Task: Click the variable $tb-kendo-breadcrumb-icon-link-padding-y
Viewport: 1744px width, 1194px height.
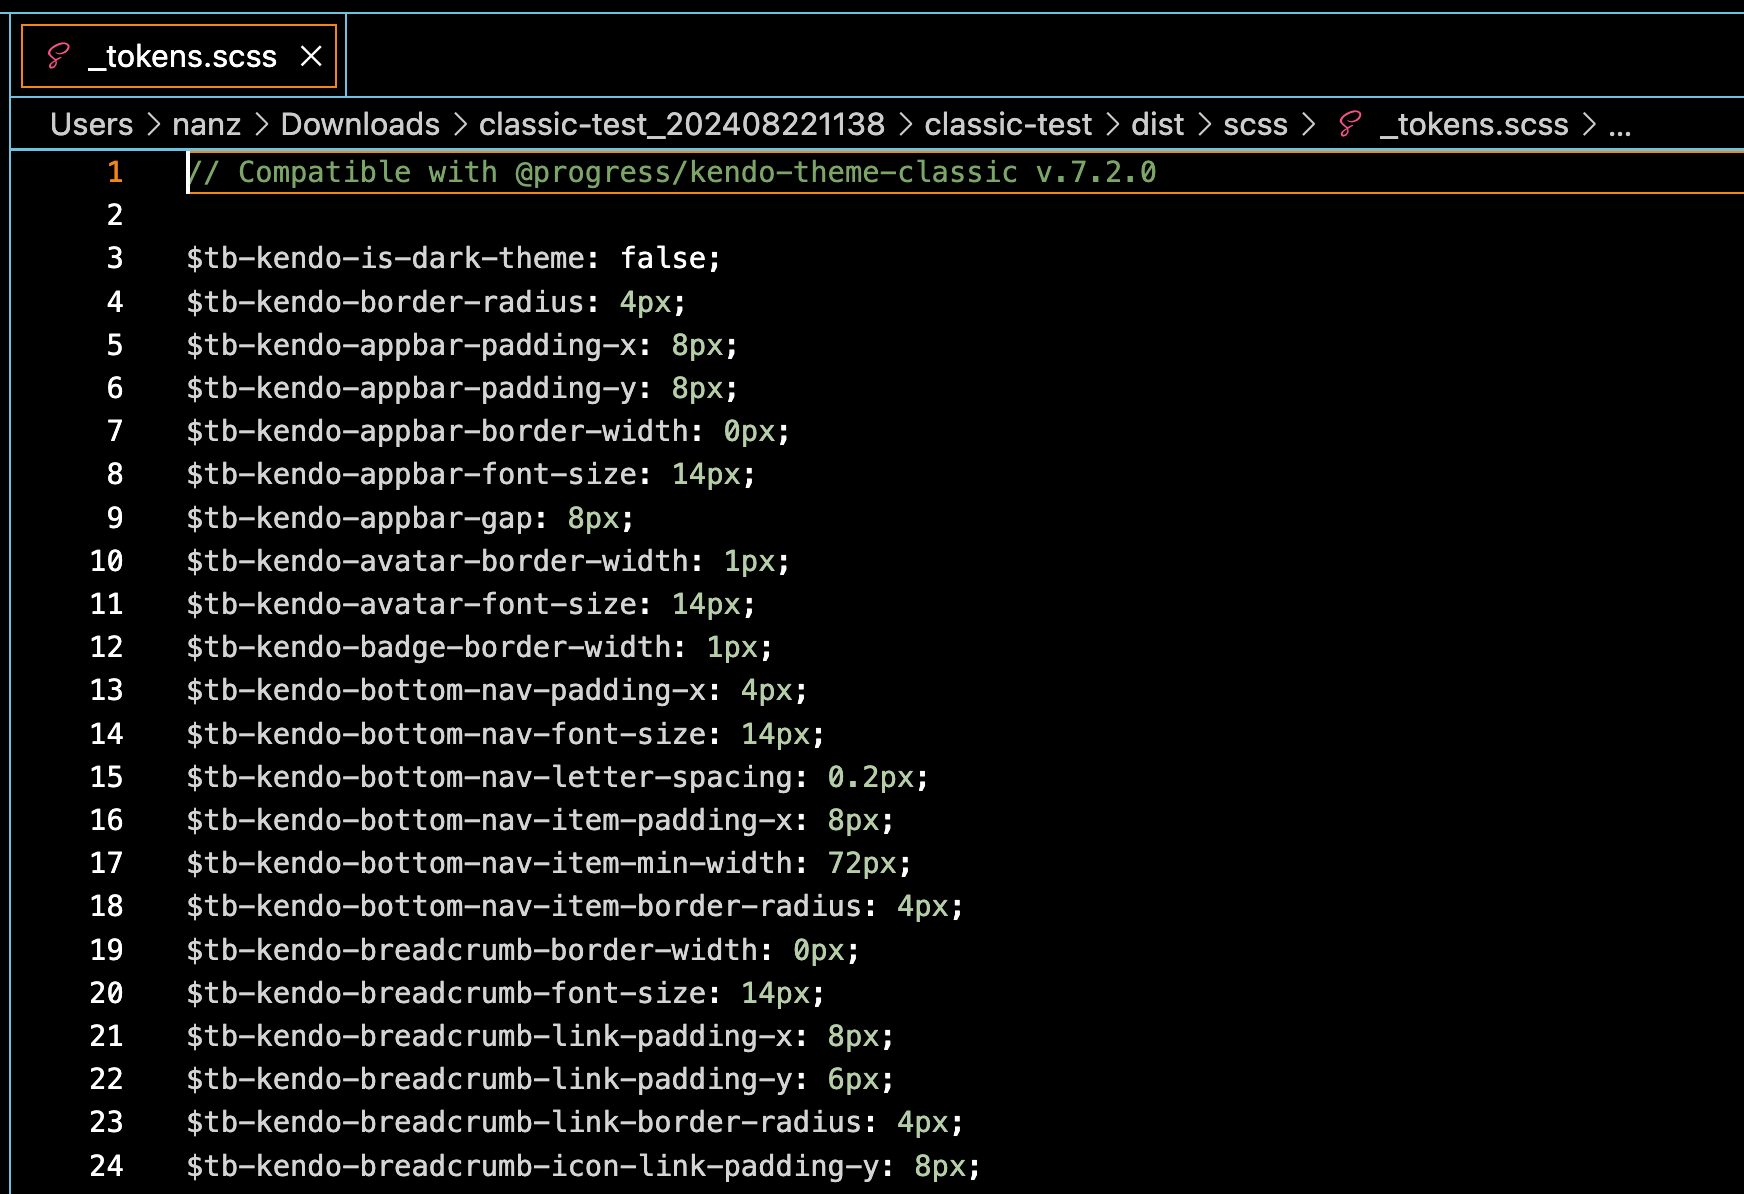Action: 533,1166
